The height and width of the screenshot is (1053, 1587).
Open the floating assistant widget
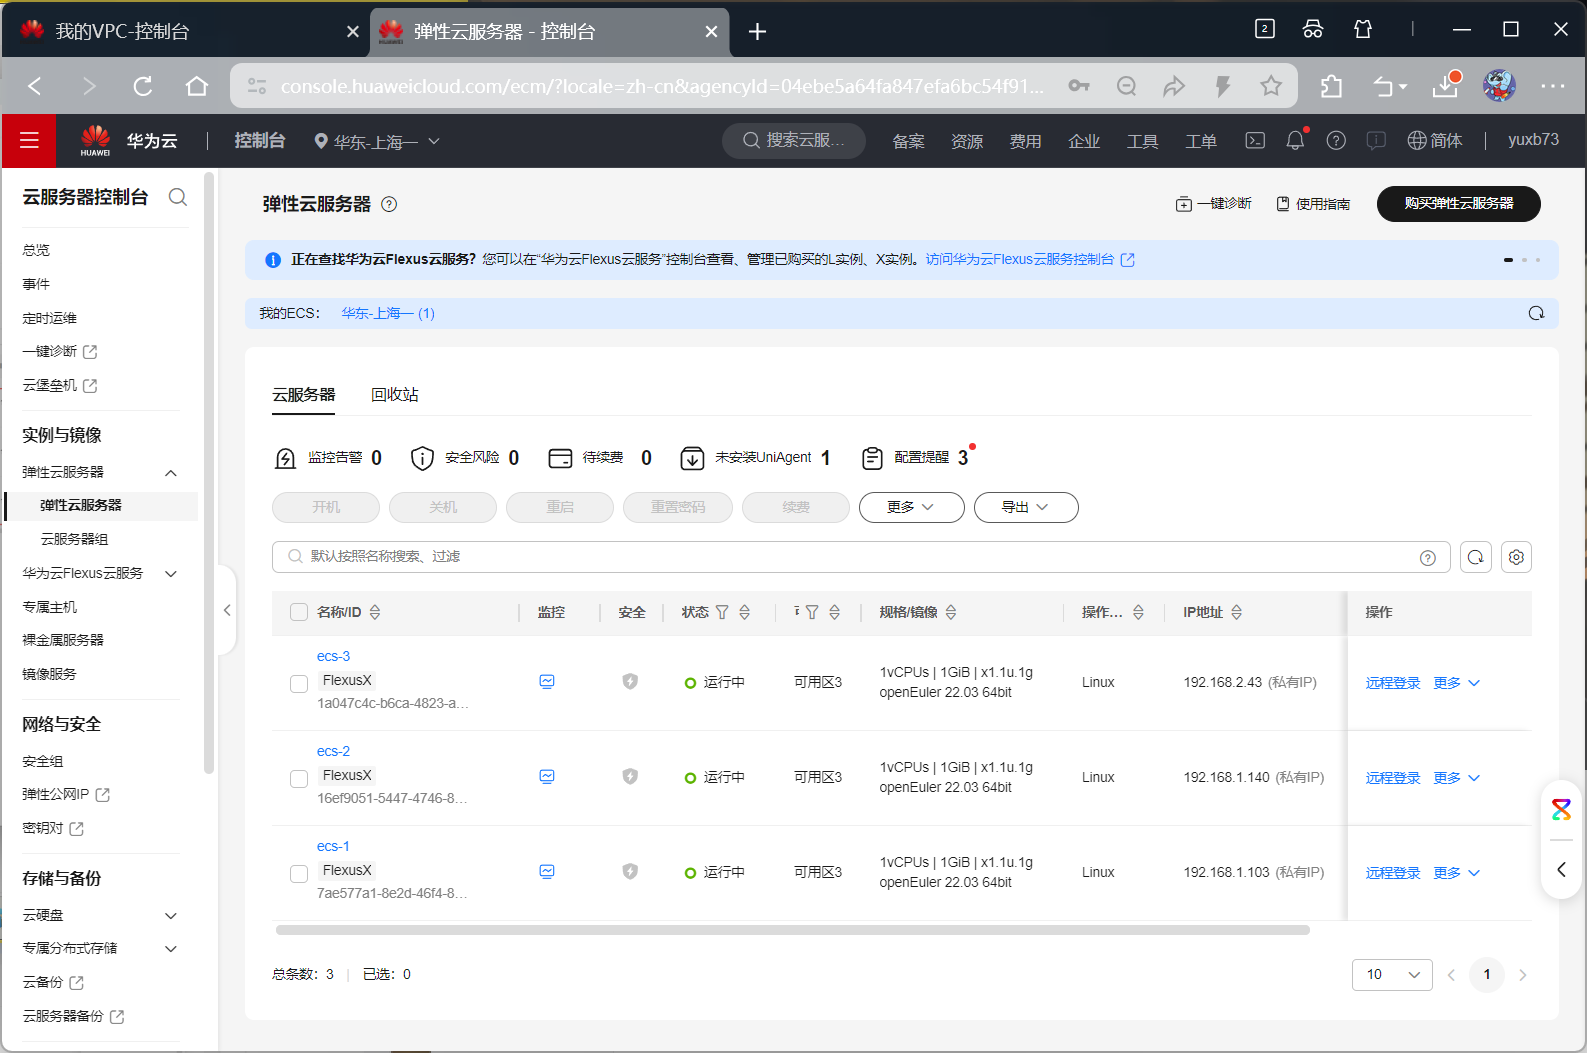1561,810
